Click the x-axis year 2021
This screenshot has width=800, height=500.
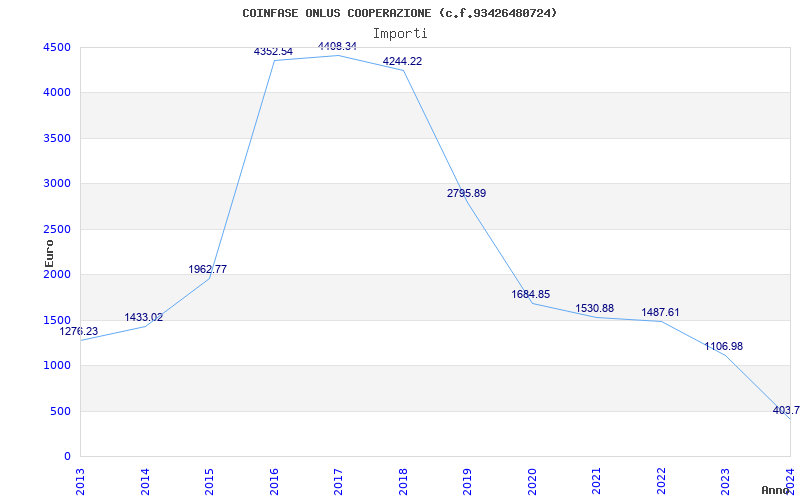(x=597, y=482)
